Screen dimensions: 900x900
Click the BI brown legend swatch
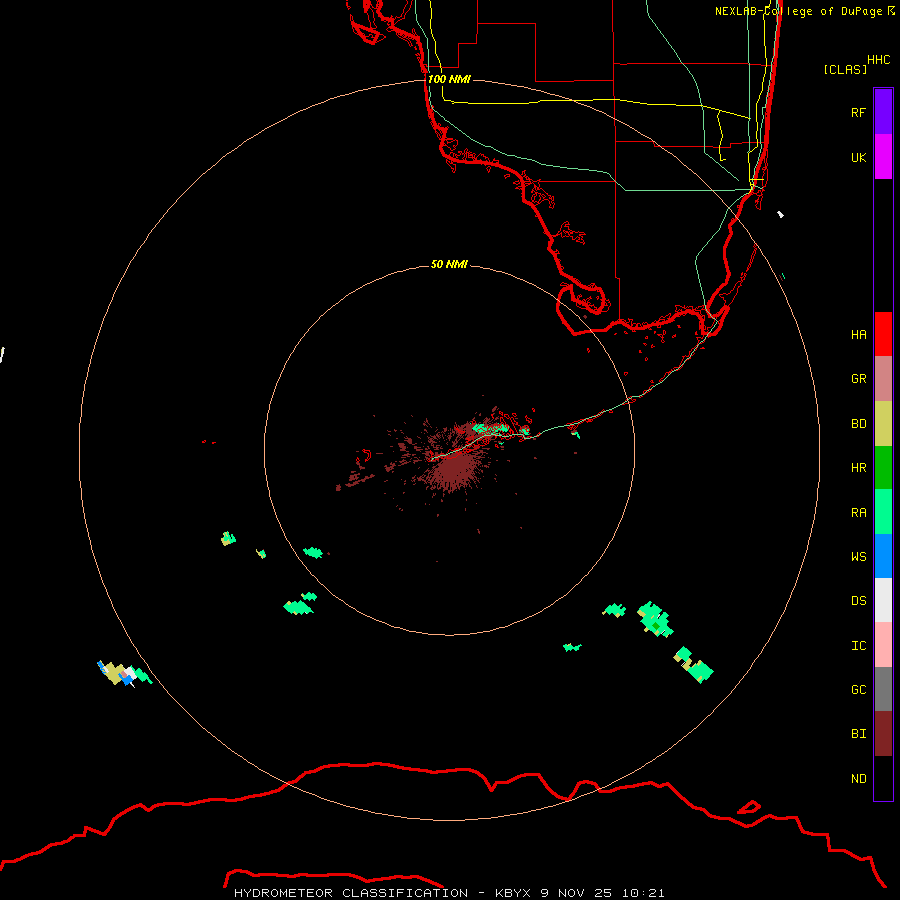point(883,734)
